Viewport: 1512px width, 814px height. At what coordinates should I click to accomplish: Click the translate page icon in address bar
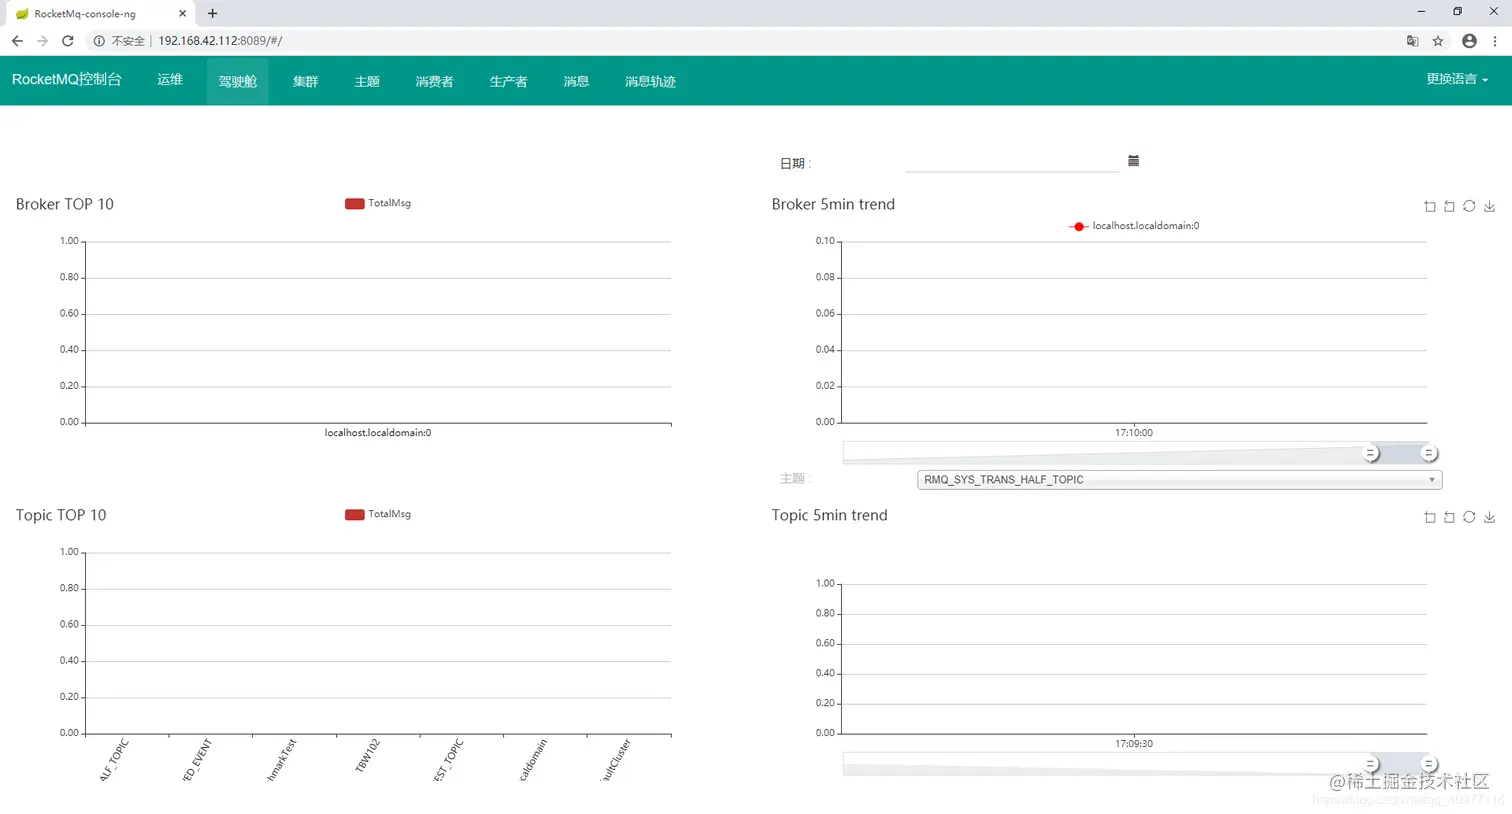1412,41
